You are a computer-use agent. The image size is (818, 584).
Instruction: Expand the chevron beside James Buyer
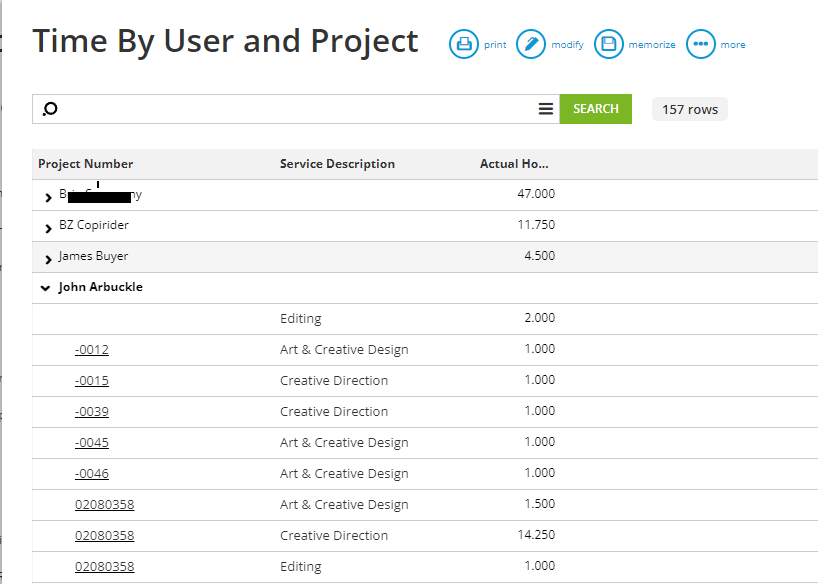click(x=48, y=259)
